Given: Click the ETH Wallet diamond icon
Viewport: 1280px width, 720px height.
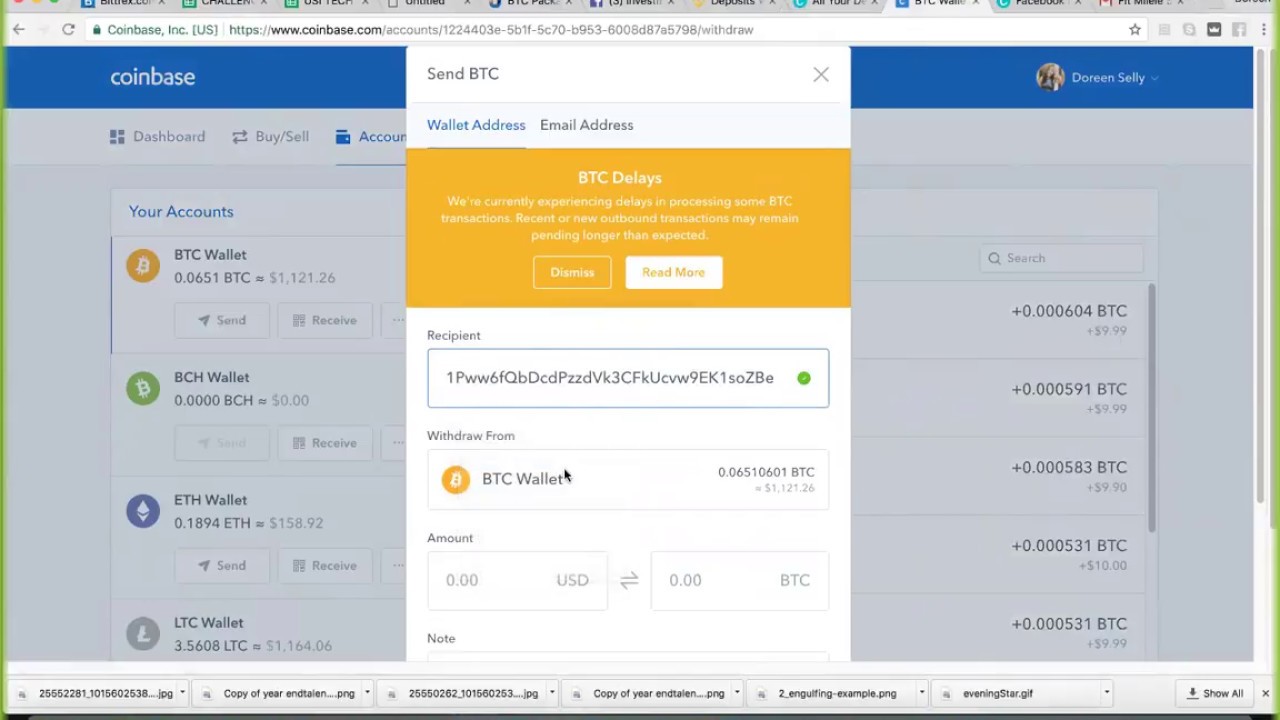Looking at the screenshot, I should (143, 511).
